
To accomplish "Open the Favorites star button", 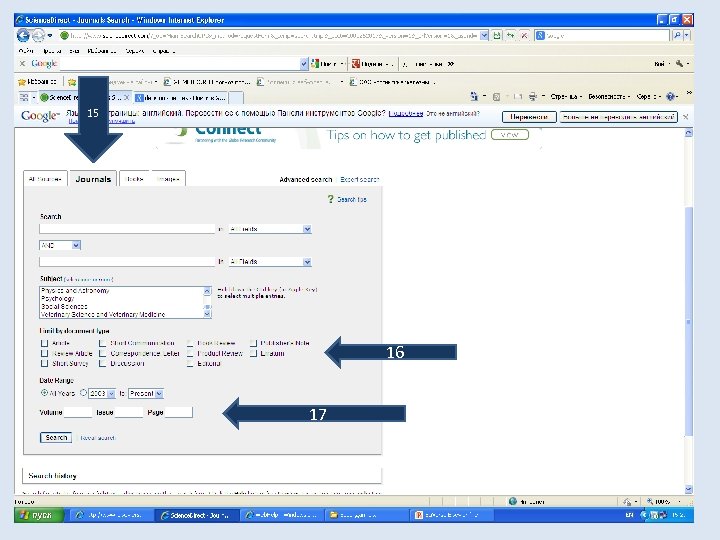I will pos(37,82).
